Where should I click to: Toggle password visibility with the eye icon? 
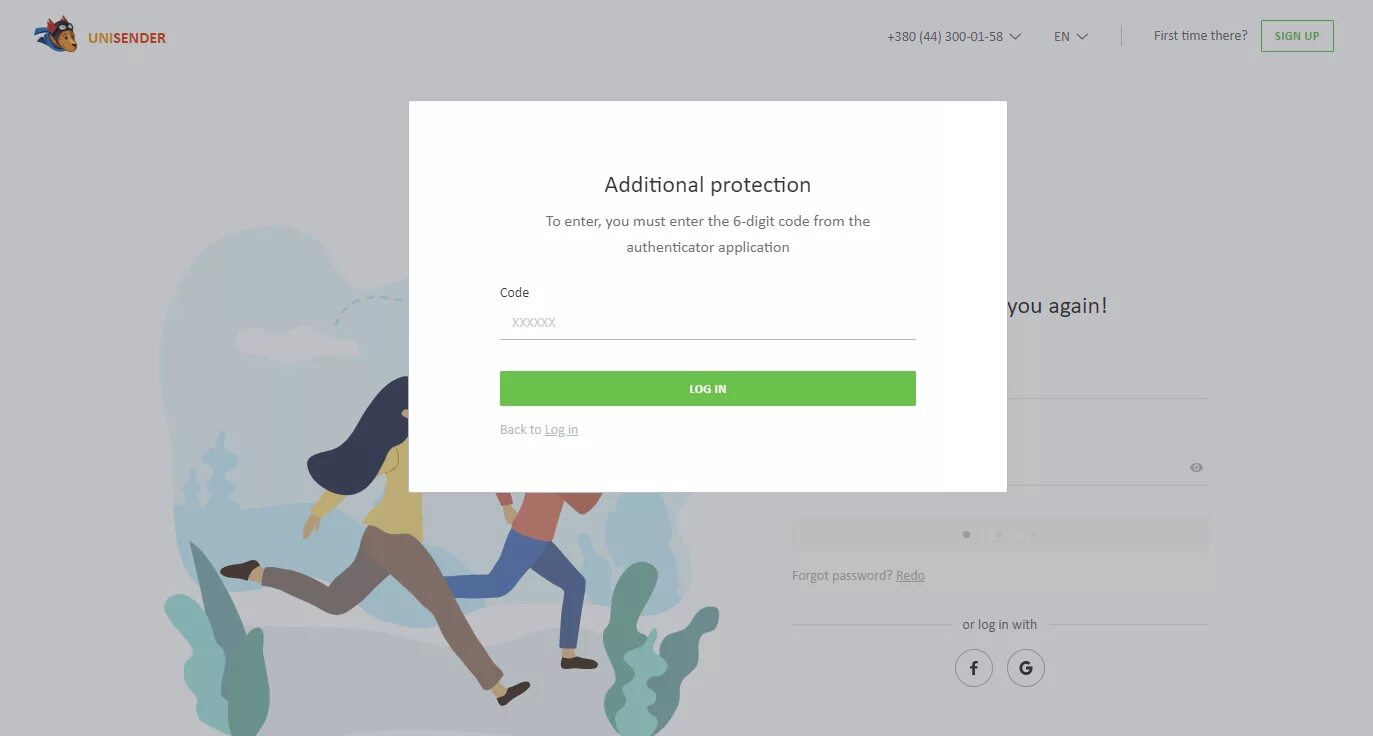[1196, 467]
